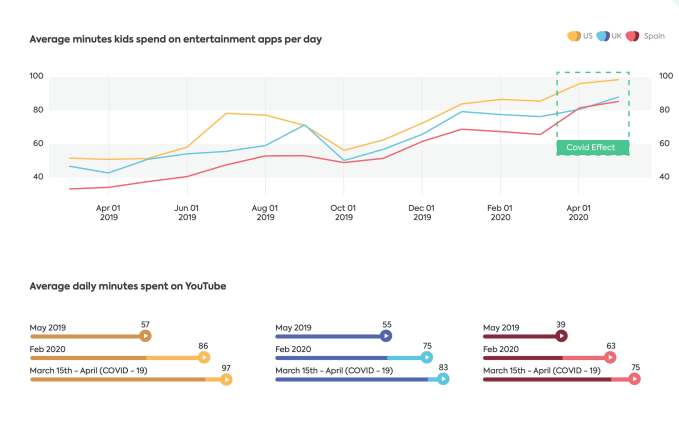Click the US Feb 2020 play marker (86)

(x=205, y=357)
